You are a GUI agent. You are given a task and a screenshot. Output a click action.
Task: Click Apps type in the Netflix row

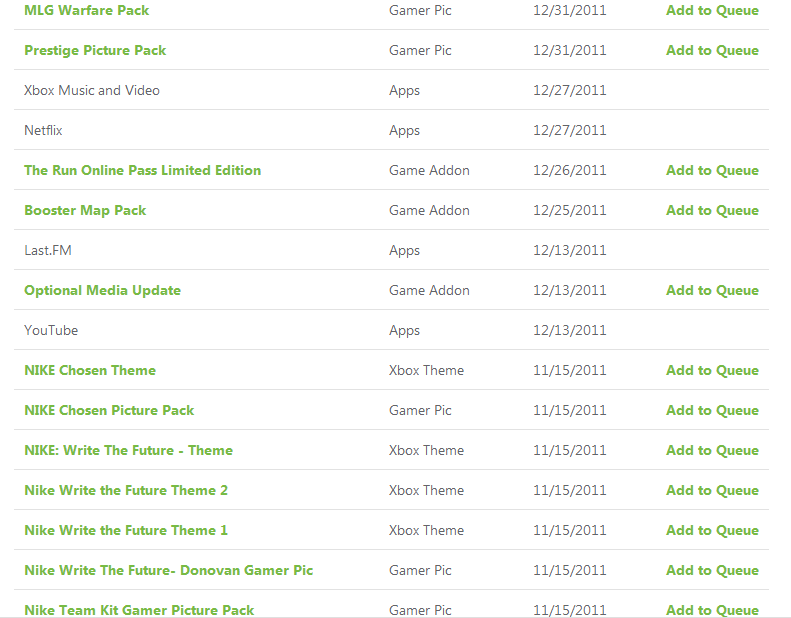point(404,131)
